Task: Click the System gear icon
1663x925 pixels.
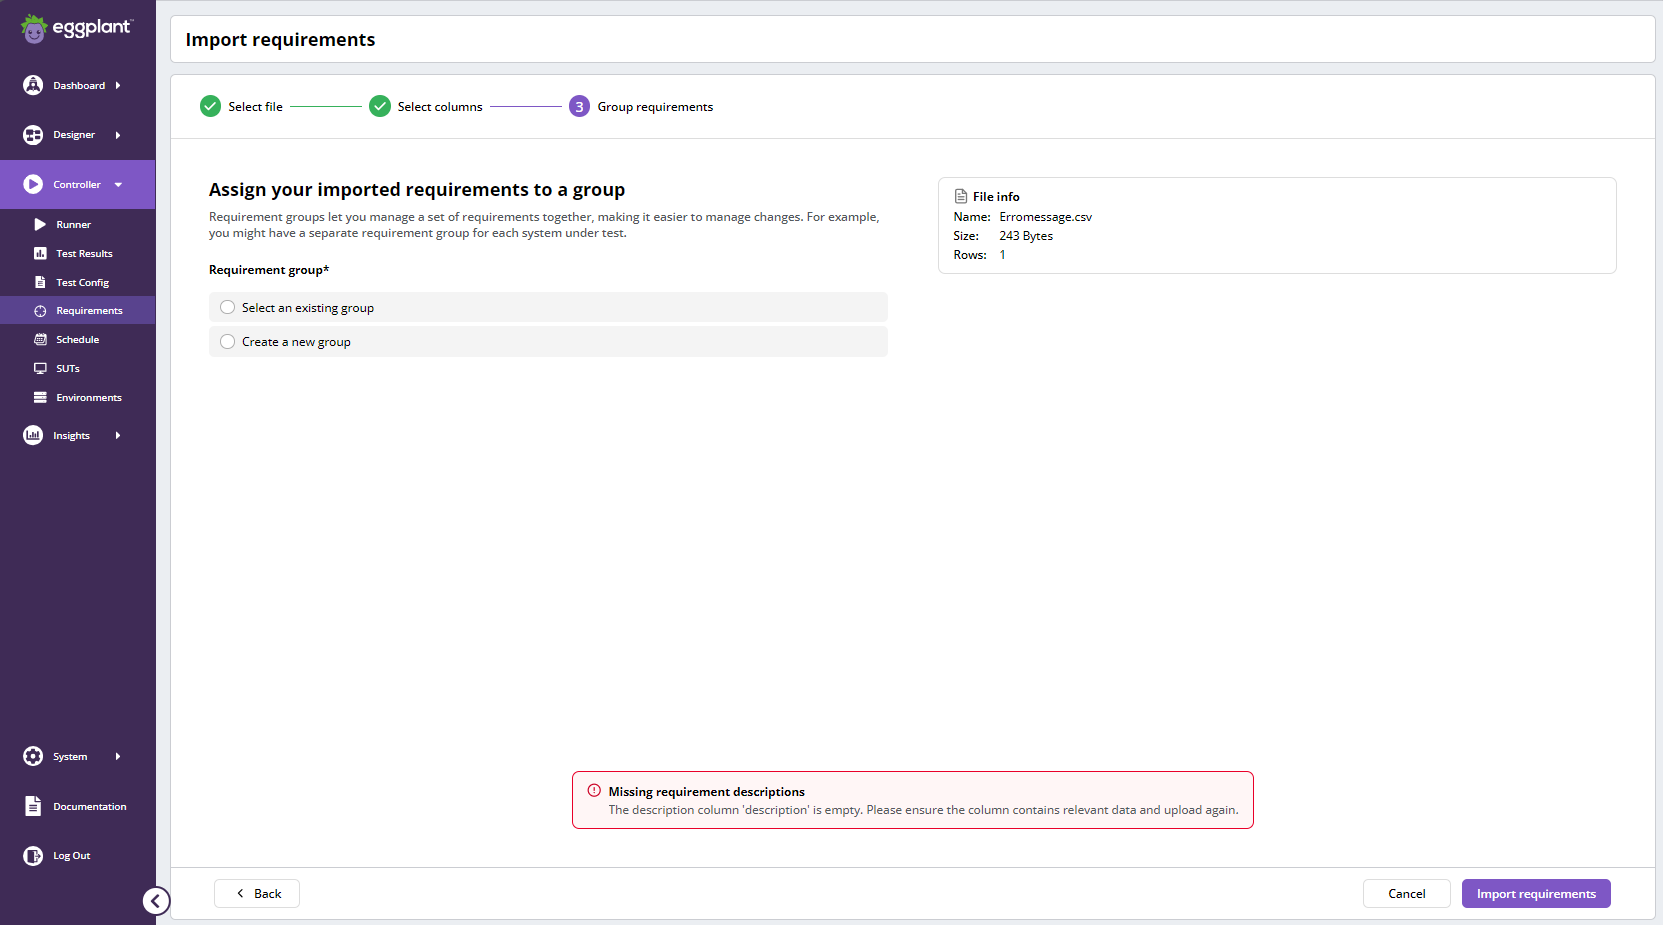Action: click(33, 756)
